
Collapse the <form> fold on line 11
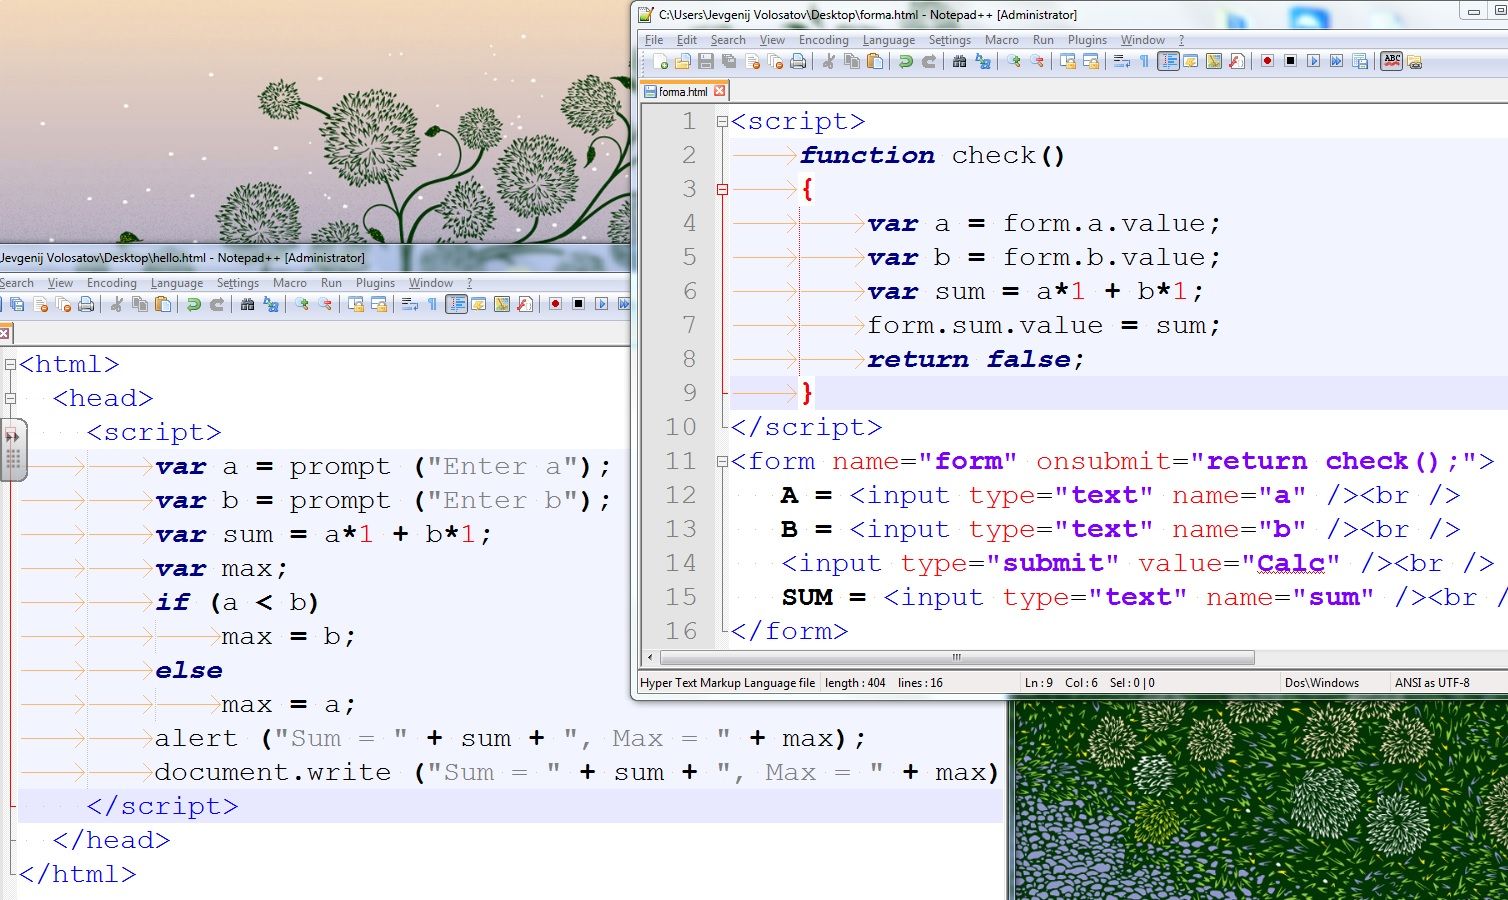(722, 462)
